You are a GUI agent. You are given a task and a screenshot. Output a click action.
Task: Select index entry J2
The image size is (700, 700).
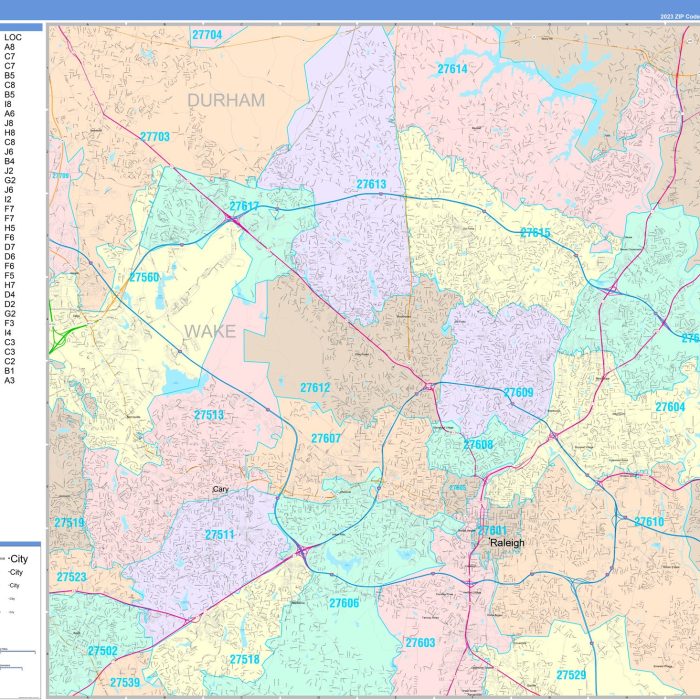pyautogui.click(x=9, y=171)
